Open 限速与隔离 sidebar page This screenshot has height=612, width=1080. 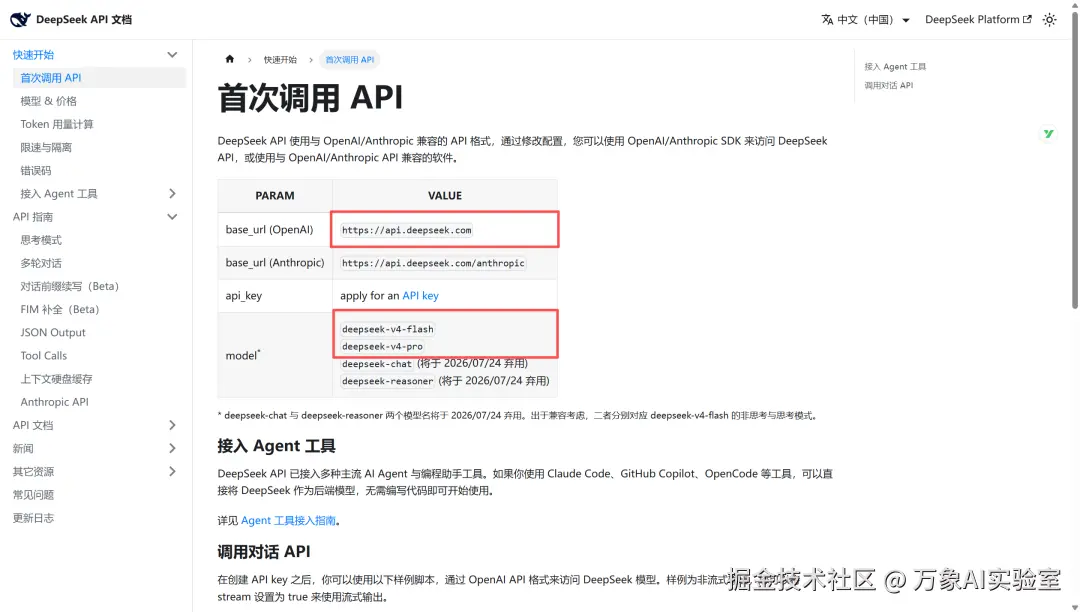pos(45,147)
